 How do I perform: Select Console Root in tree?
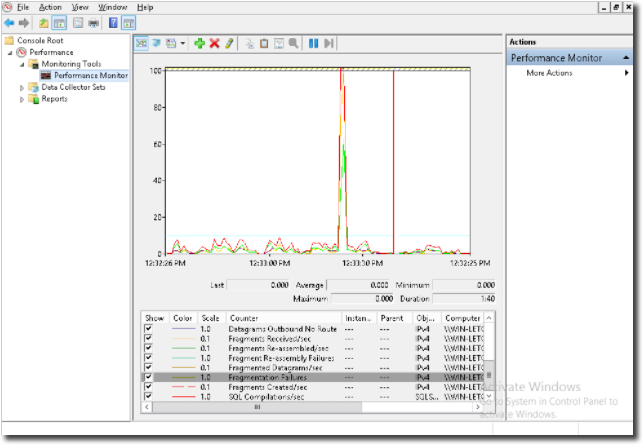tap(40, 40)
